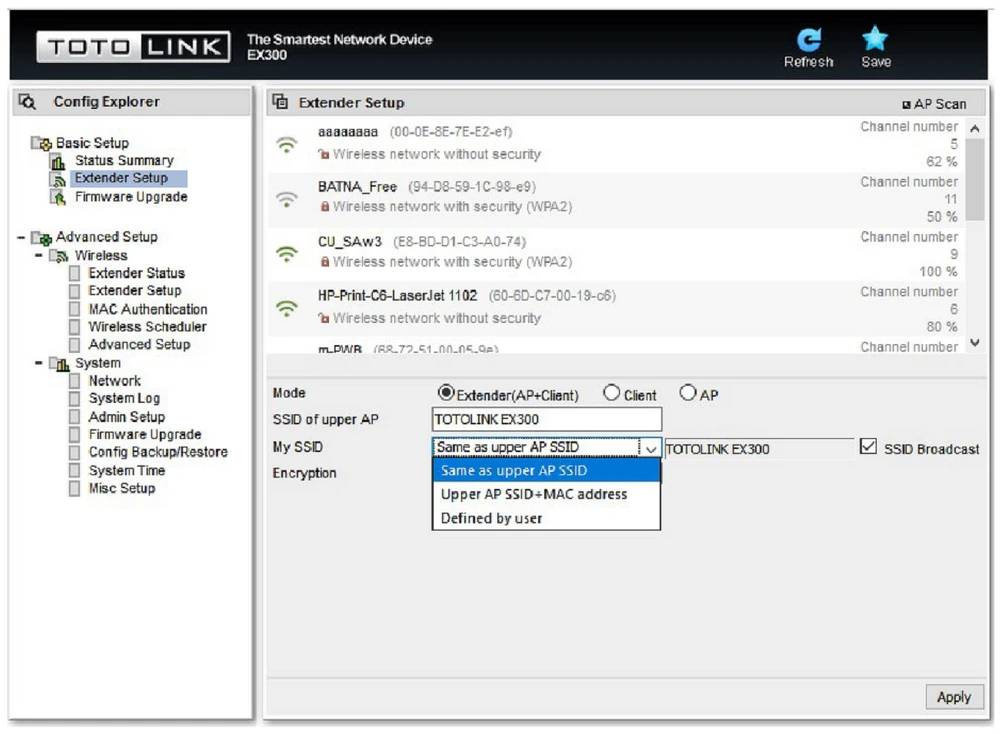Collapse the System tree branch
This screenshot has height=734, width=1000.
pos(39,364)
